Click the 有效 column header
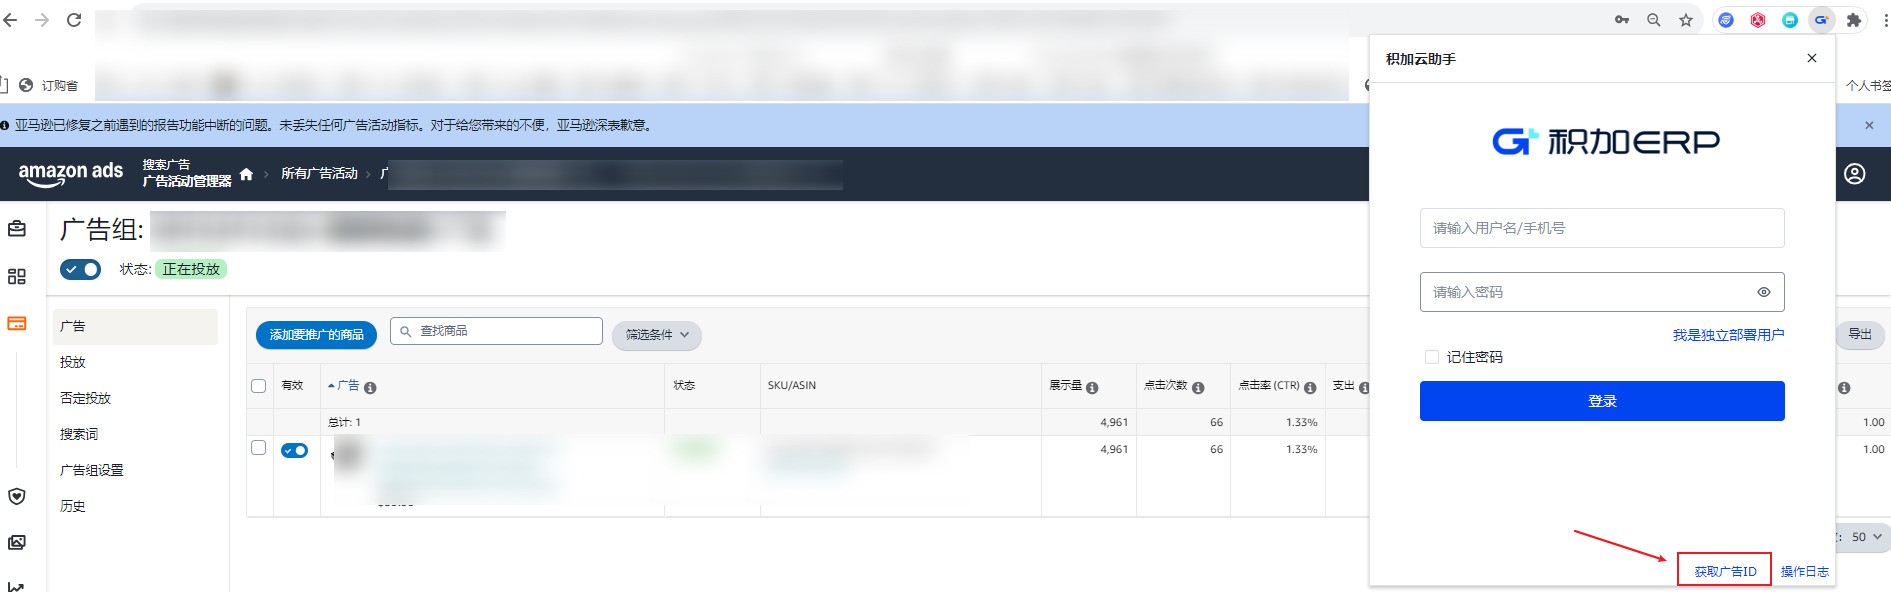The width and height of the screenshot is (1891, 592). point(292,385)
